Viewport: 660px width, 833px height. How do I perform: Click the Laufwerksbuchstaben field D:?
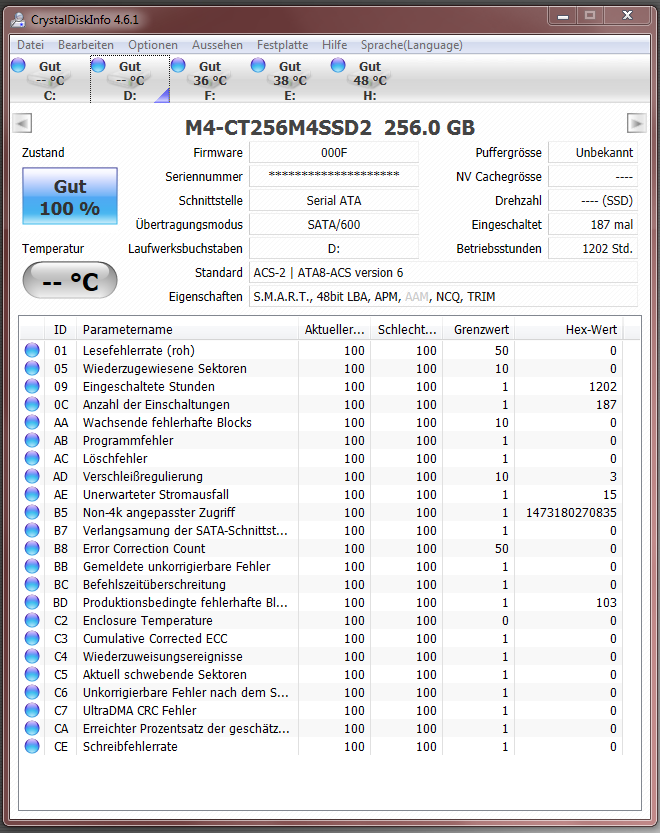click(334, 249)
